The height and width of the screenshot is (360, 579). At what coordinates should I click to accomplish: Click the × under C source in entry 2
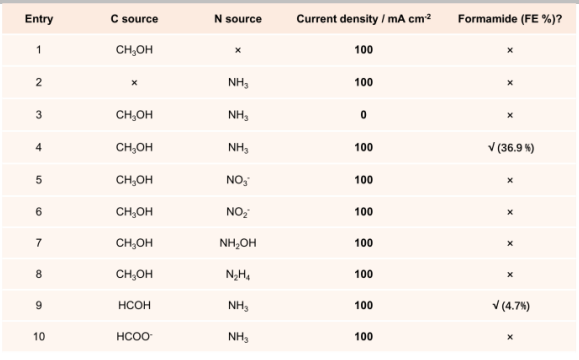[134, 83]
